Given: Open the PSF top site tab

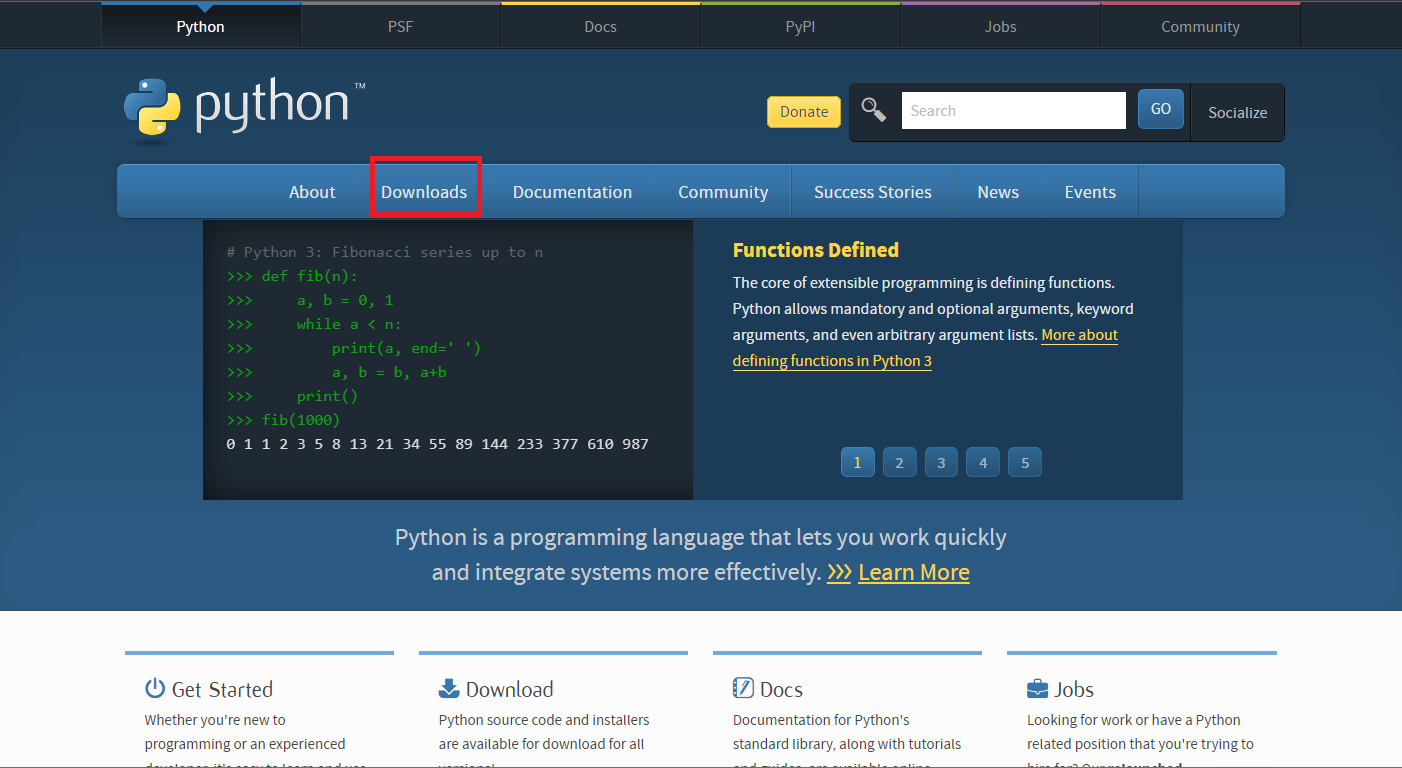Looking at the screenshot, I should 400,26.
